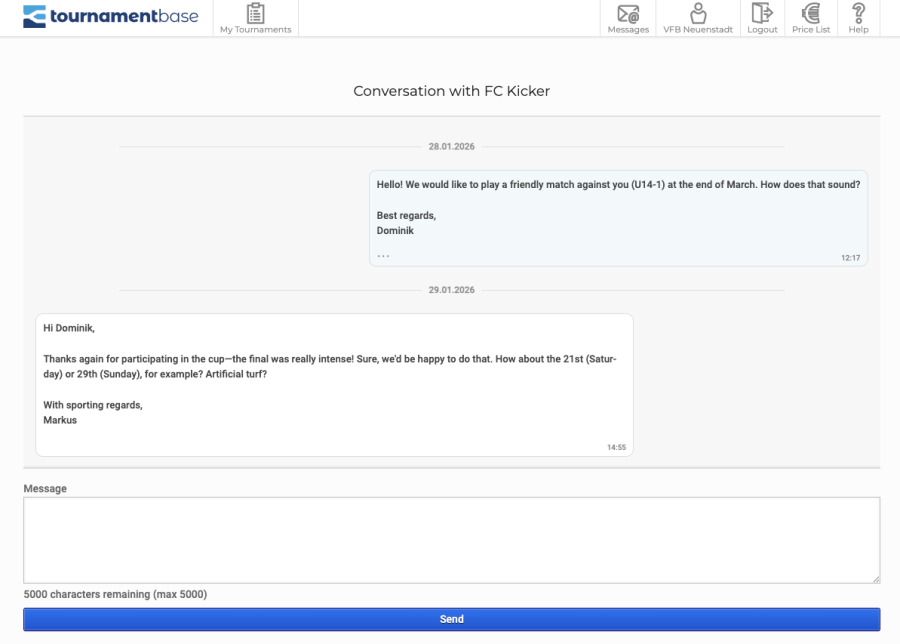This screenshot has height=644, width=900.
Task: Click the Logout text link
Action: click(762, 30)
